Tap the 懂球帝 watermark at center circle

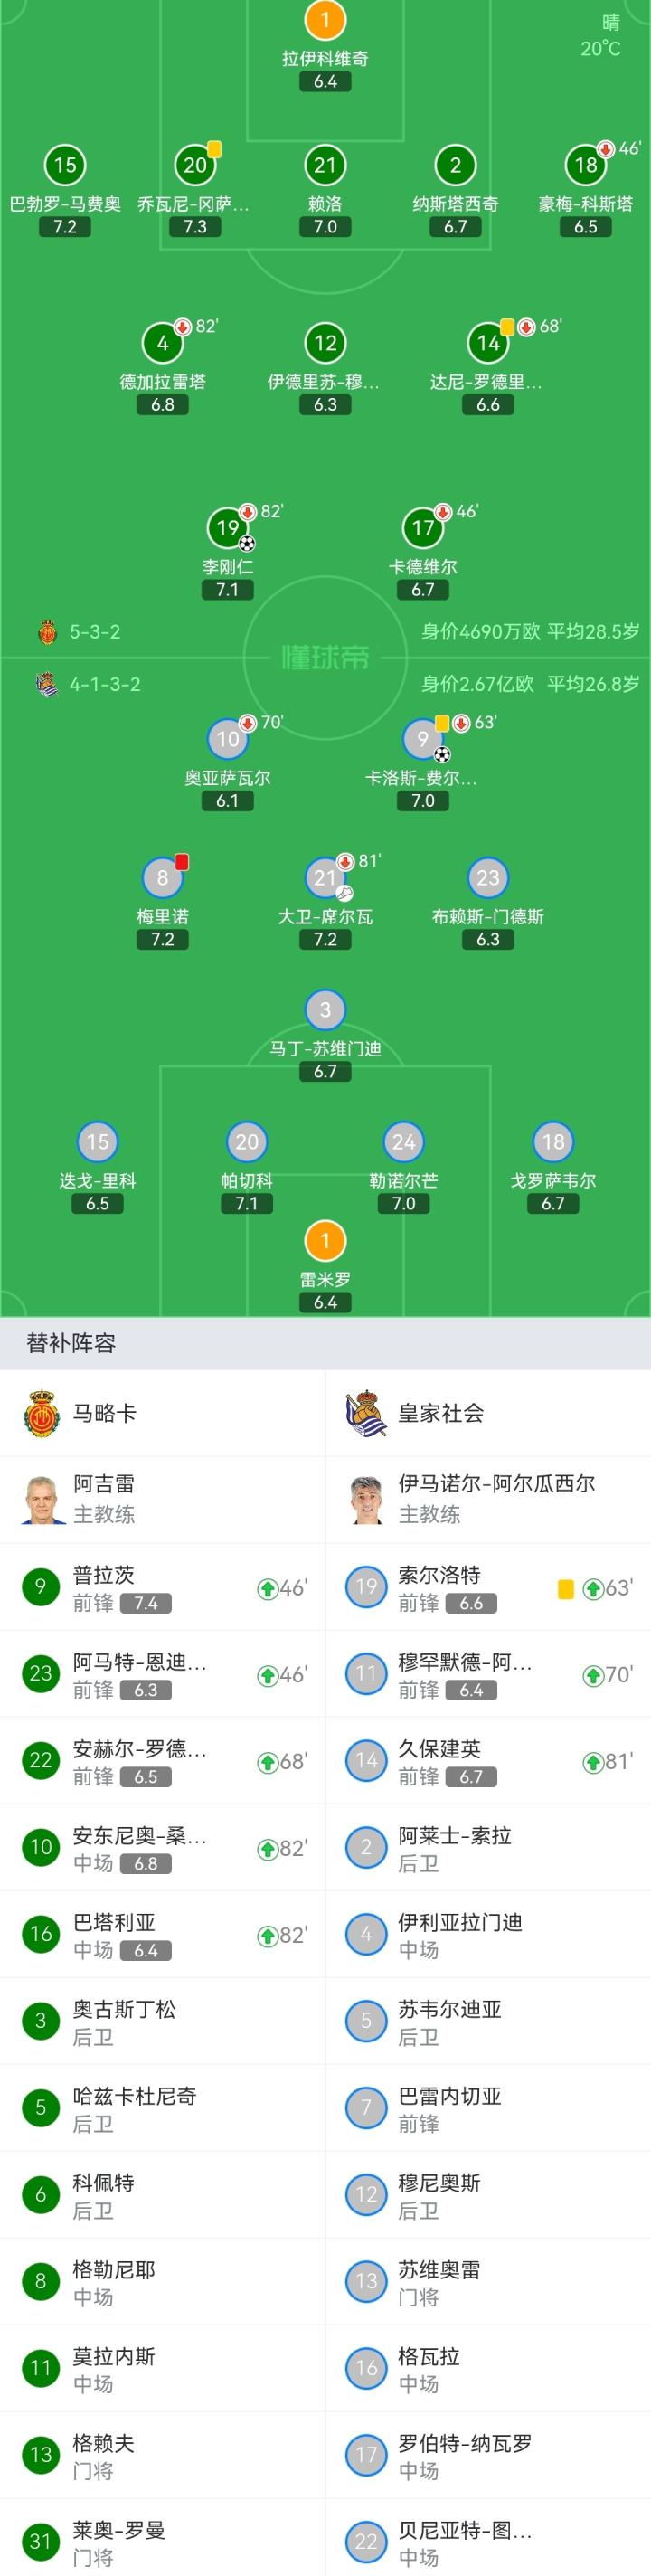click(x=325, y=657)
